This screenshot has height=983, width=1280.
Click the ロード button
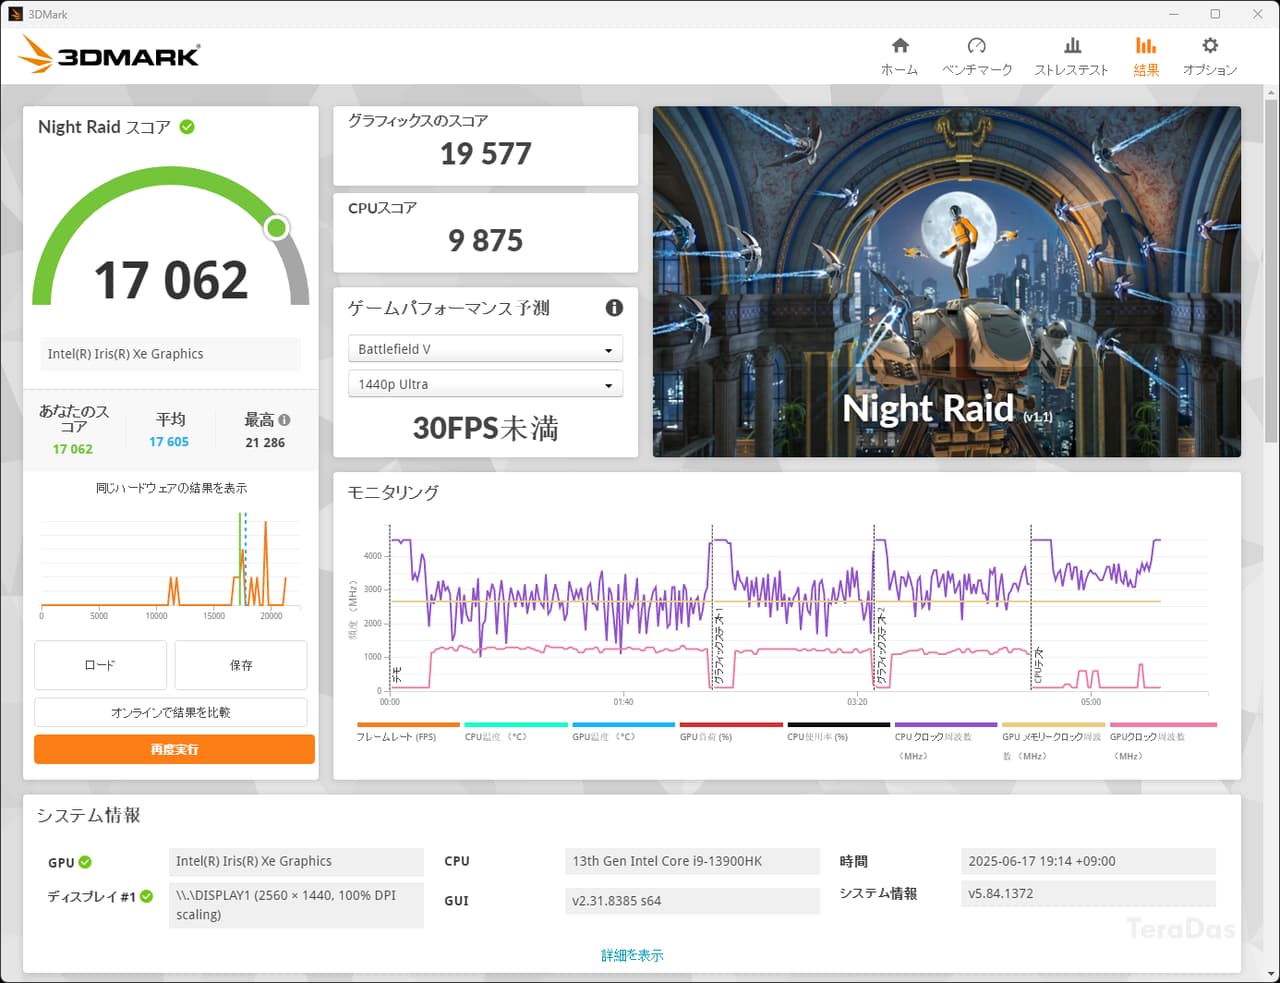pyautogui.click(x=100, y=665)
